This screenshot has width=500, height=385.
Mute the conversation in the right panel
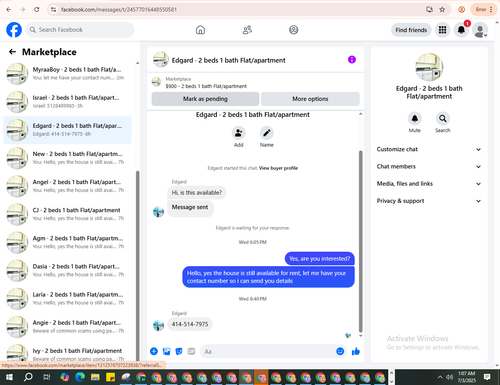point(415,118)
